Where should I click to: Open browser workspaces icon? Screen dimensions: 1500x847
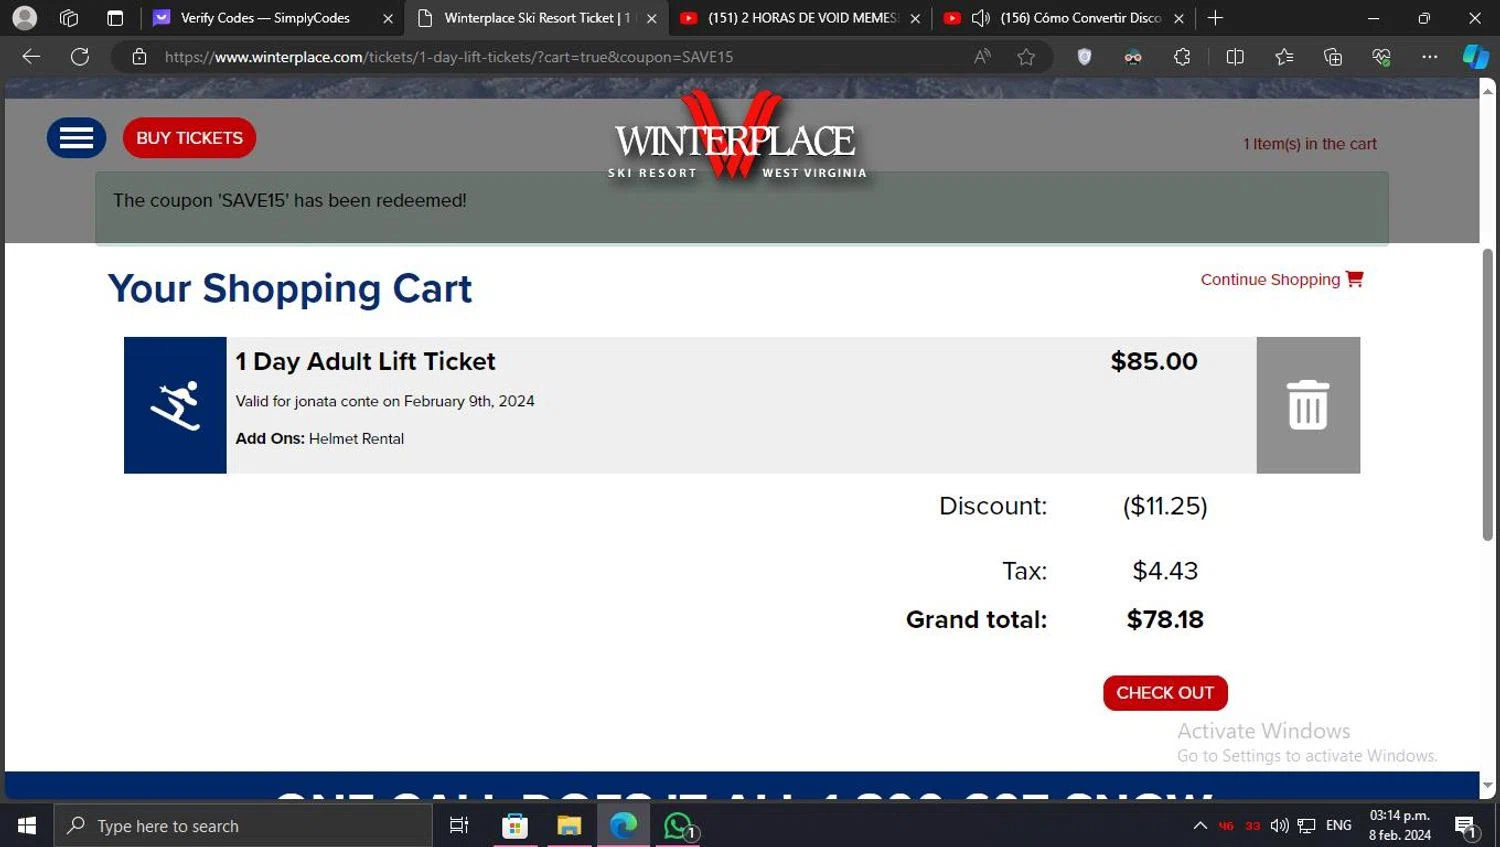[x=69, y=18]
